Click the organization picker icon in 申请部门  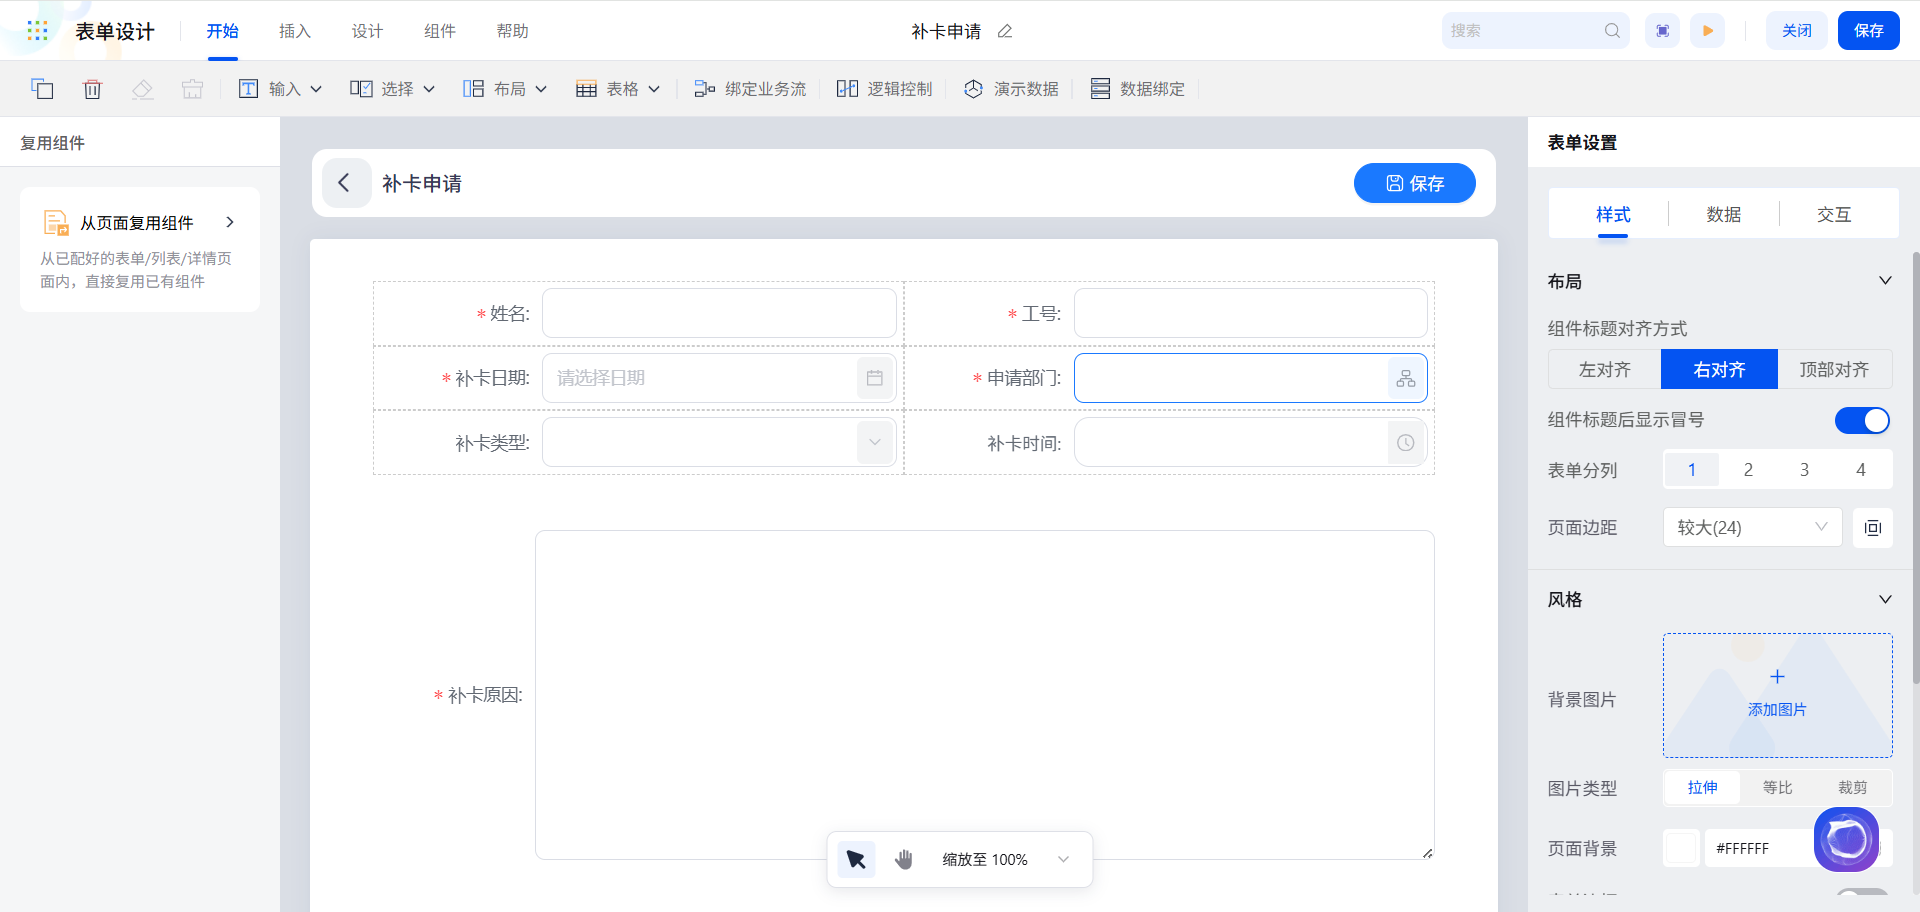[1406, 378]
